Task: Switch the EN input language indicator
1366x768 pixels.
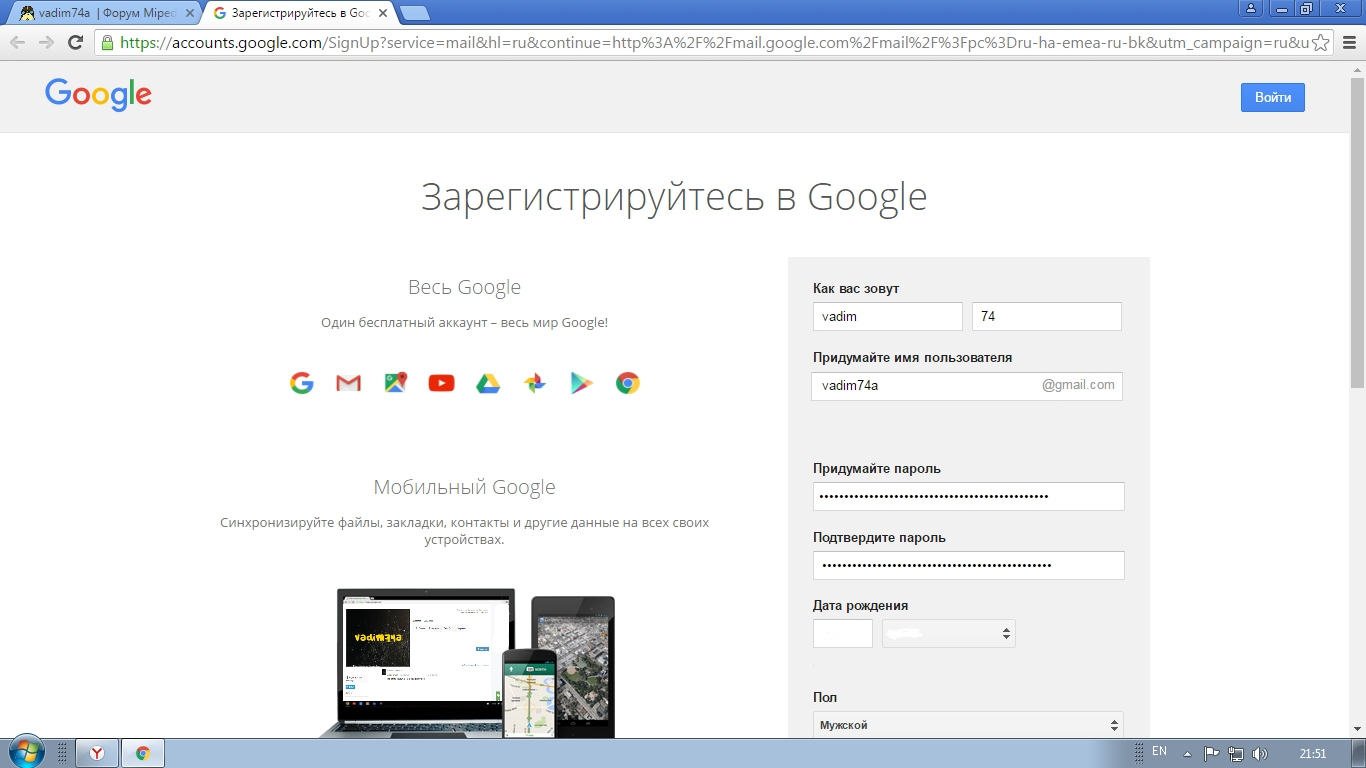Action: pos(1159,751)
